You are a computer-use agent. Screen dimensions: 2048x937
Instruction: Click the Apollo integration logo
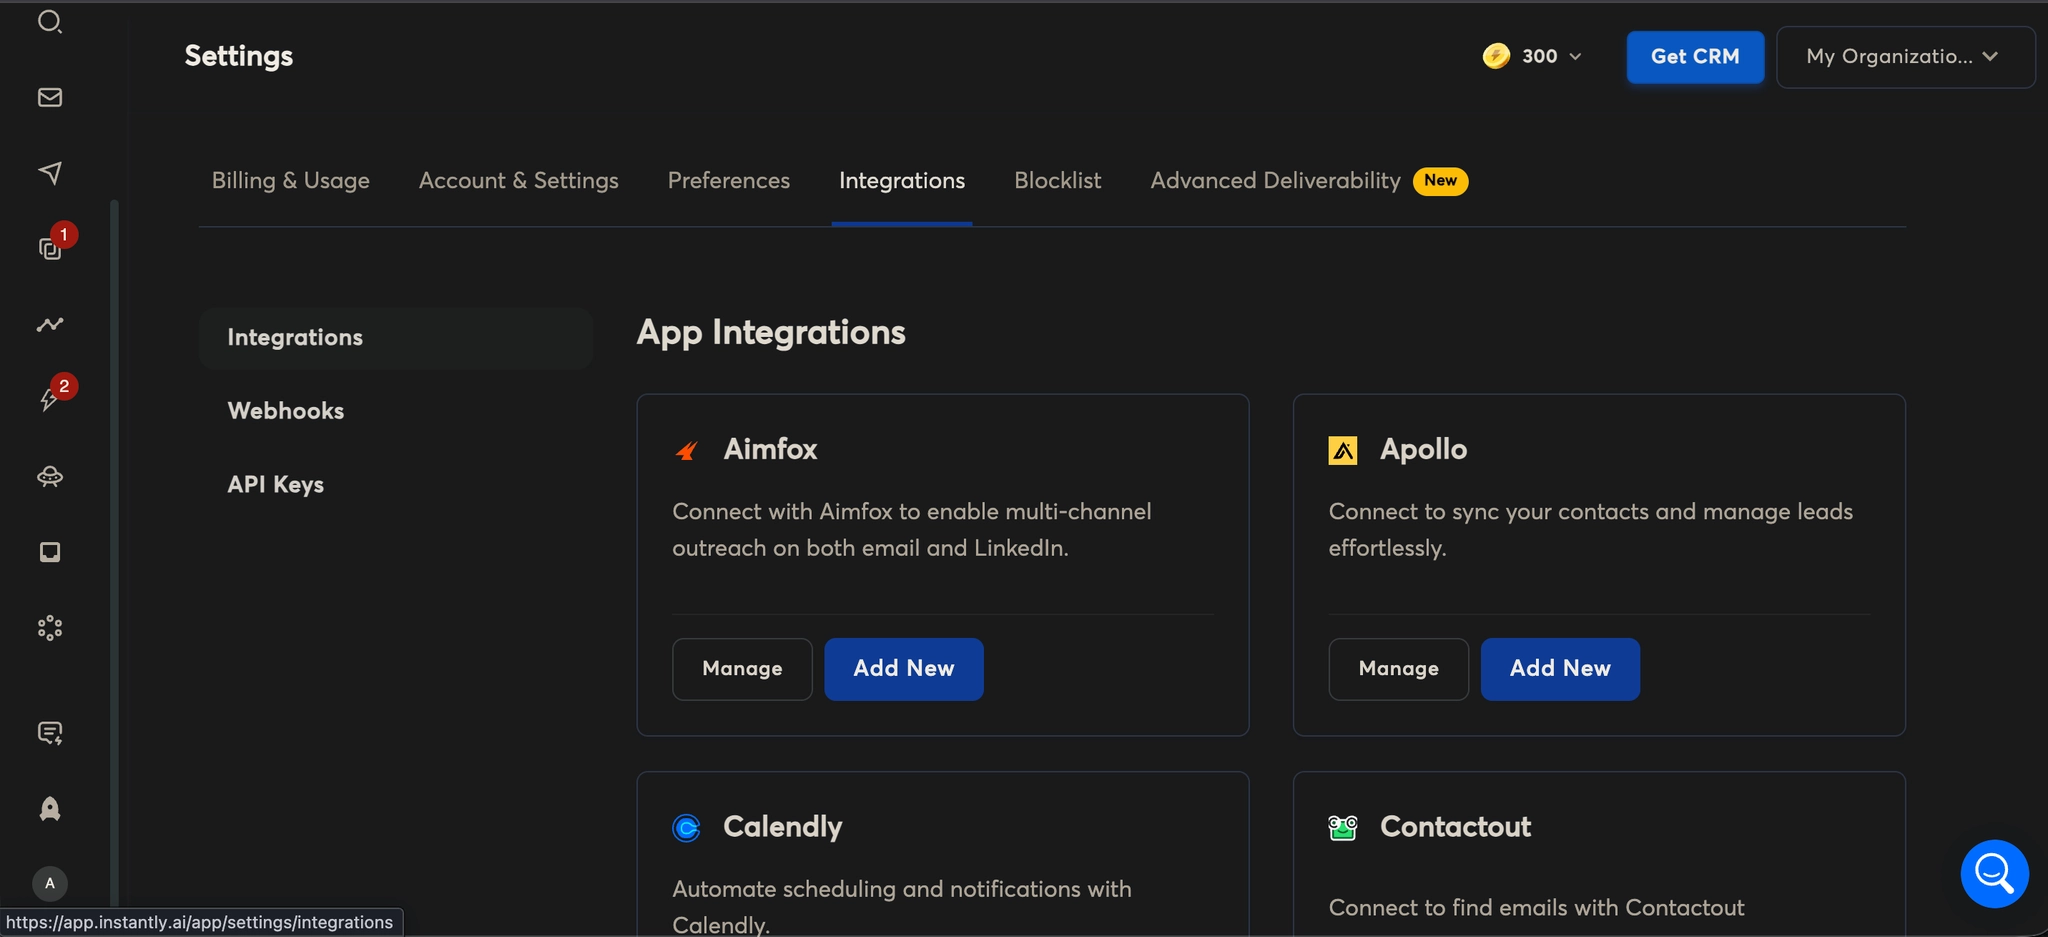pos(1343,449)
